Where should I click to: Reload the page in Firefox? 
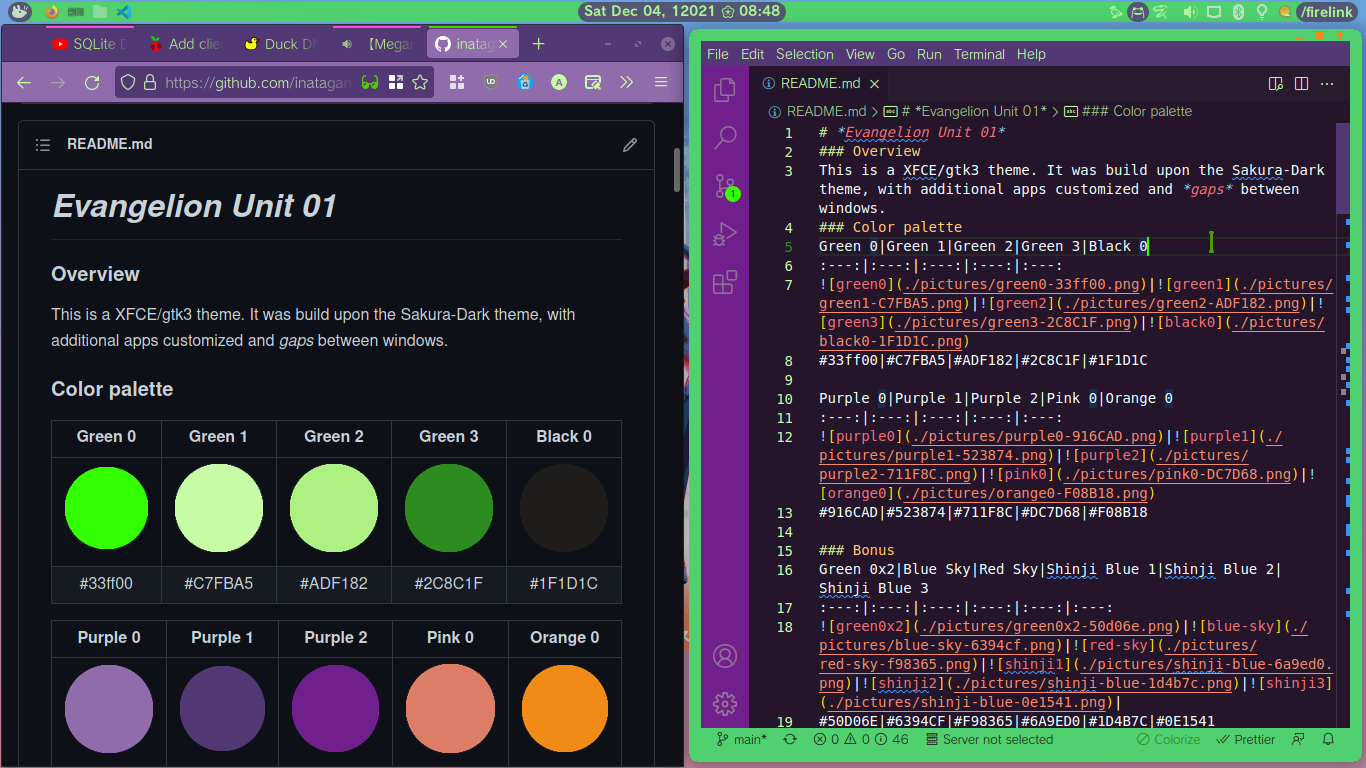pos(92,83)
